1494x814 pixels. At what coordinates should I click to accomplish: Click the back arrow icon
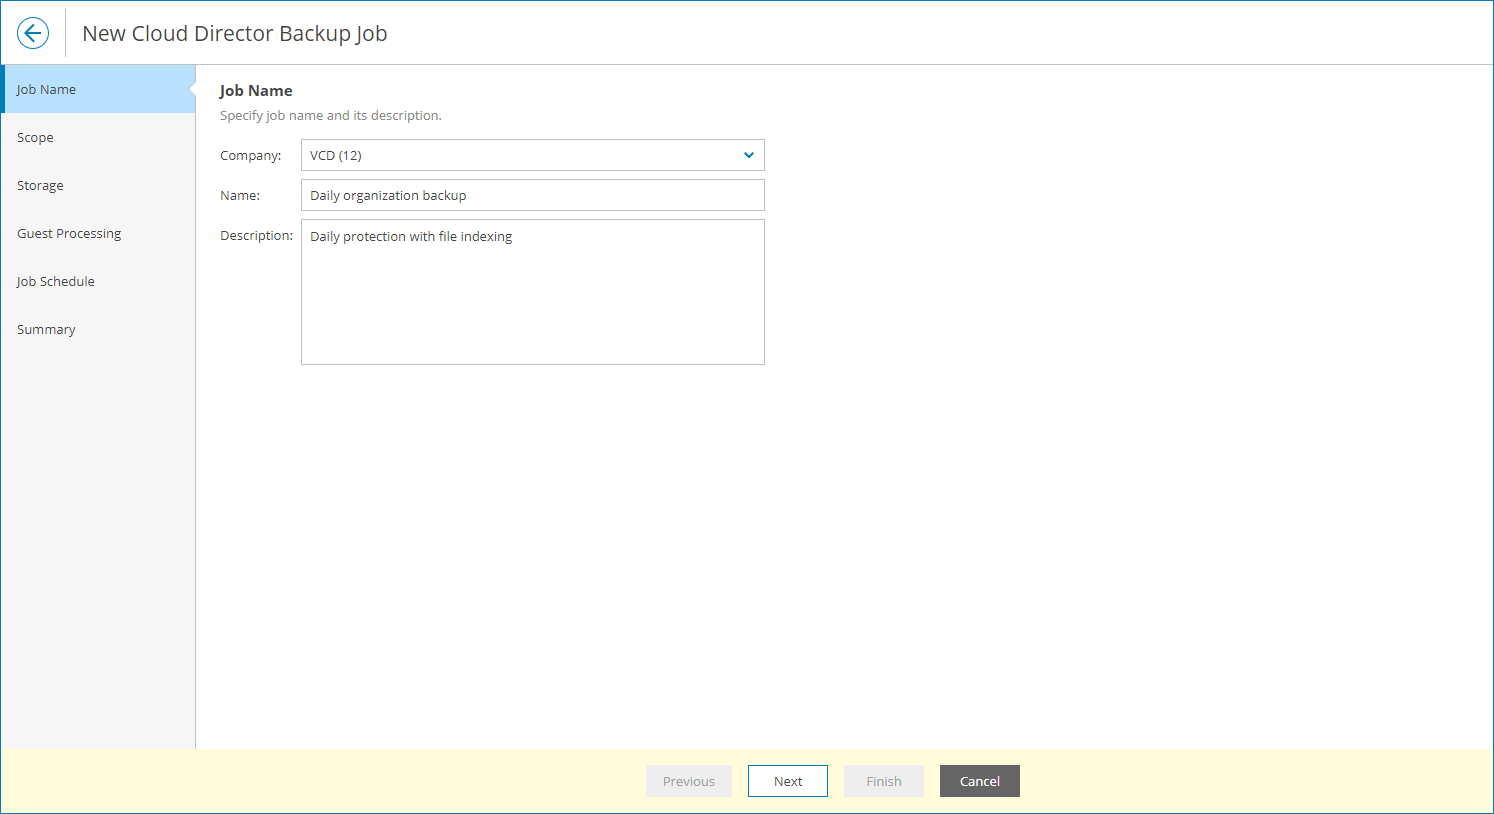pyautogui.click(x=33, y=33)
